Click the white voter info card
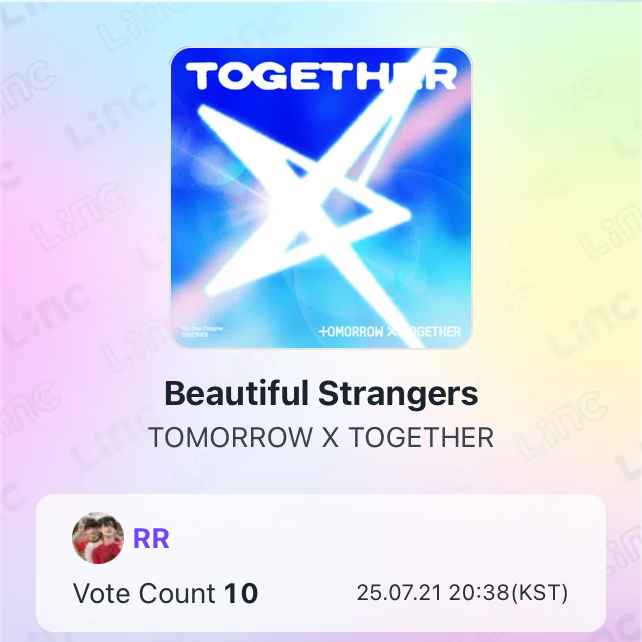The width and height of the screenshot is (642, 642). pos(321,563)
